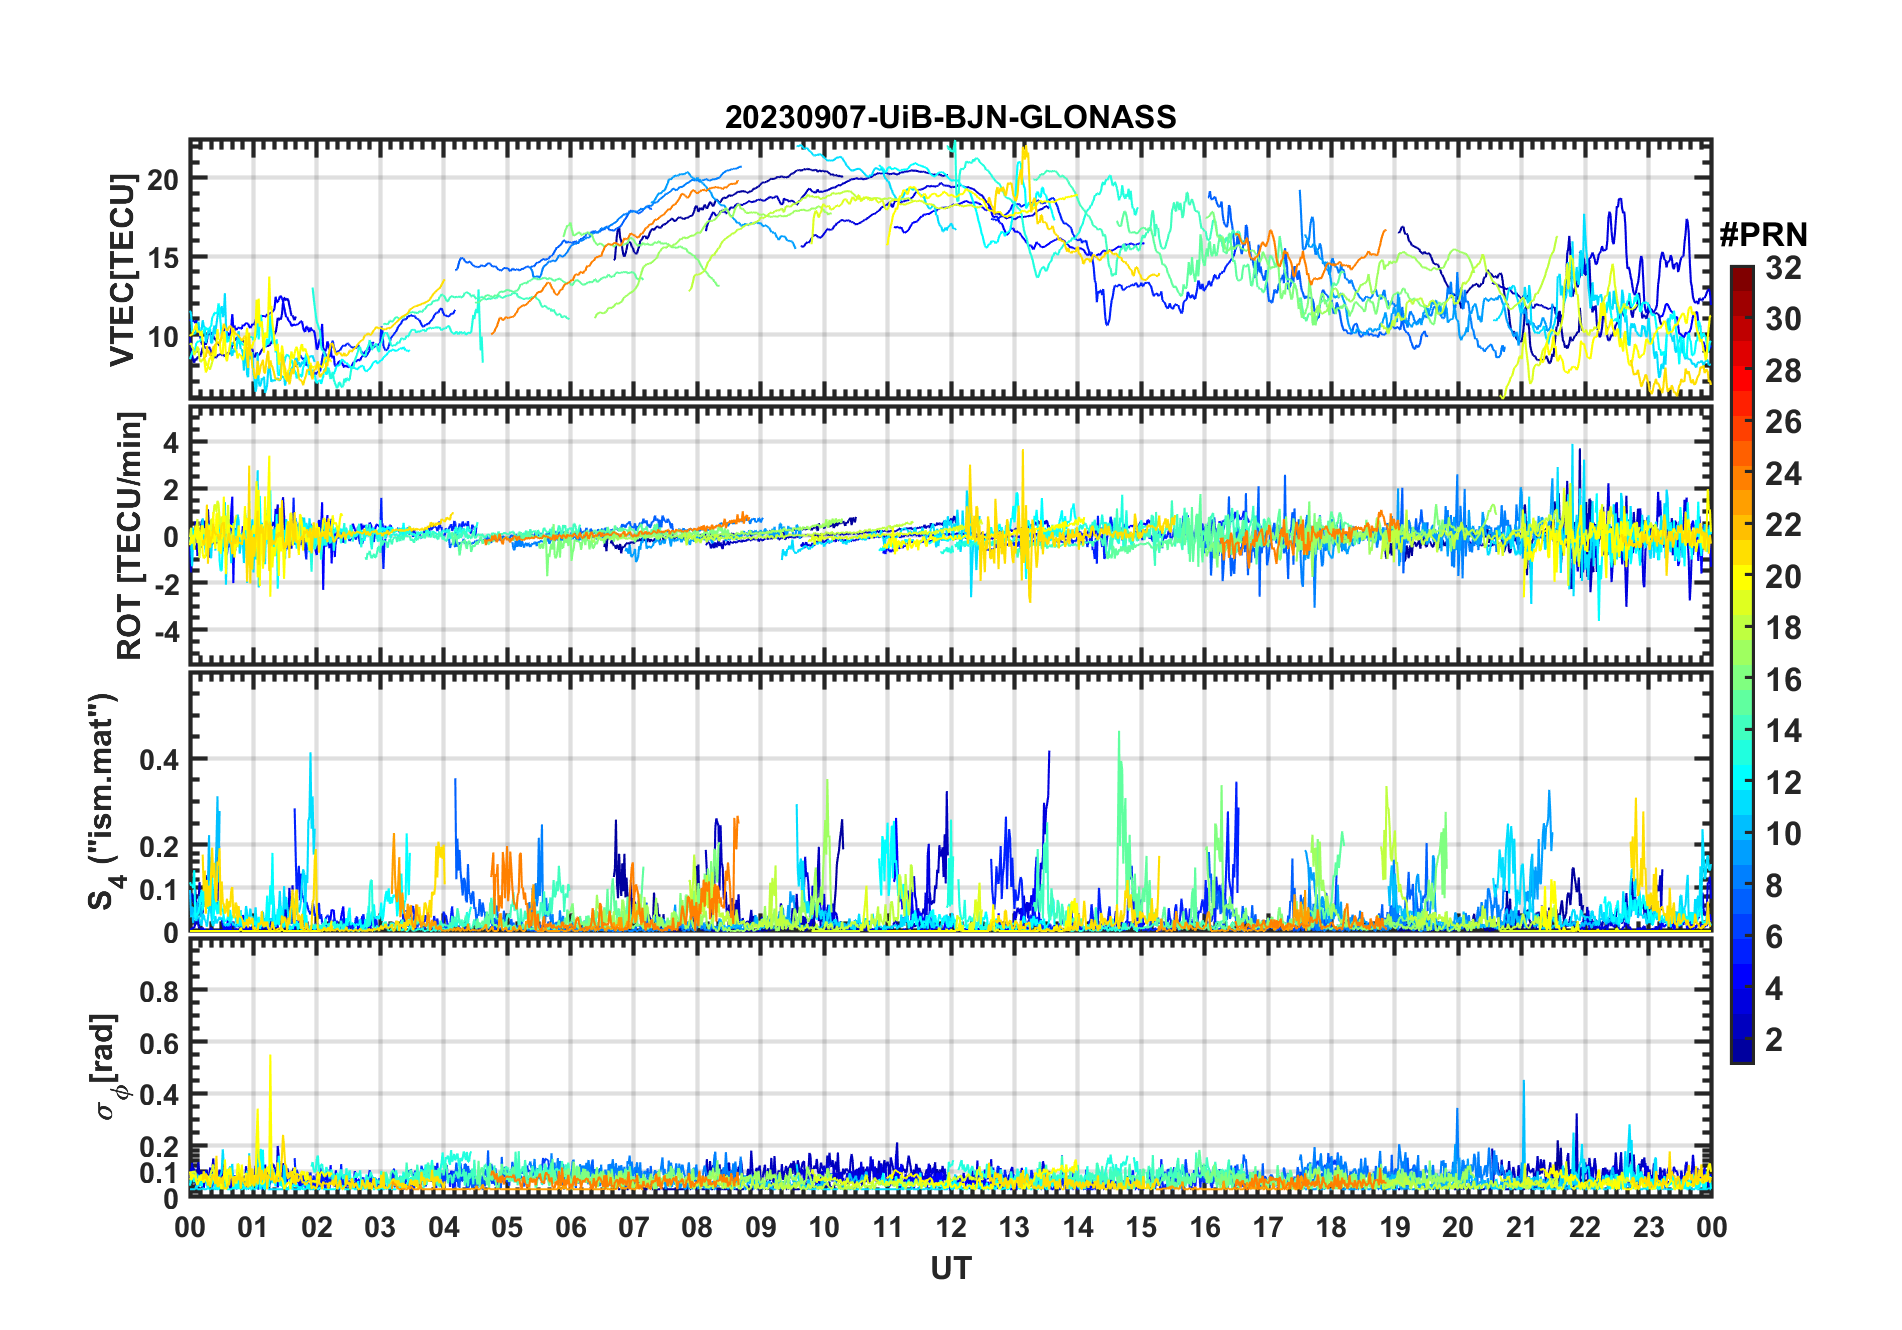Screen dimensions: 1902x1330
Task: Click ROT y-axis tick label -4
Action: pyautogui.click(x=166, y=631)
